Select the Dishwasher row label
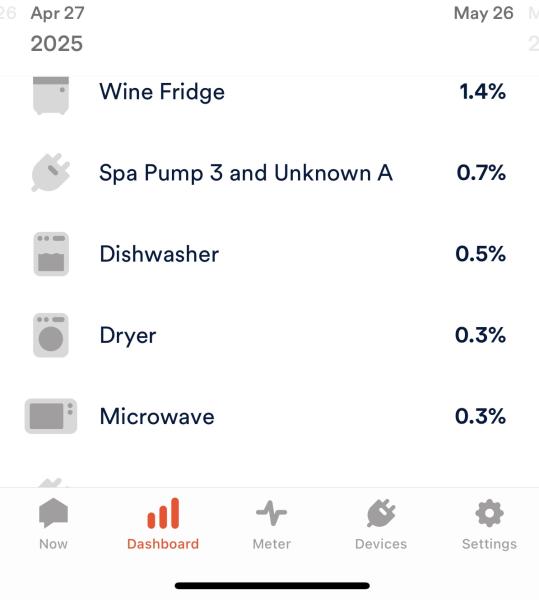539x600 pixels. (159, 254)
